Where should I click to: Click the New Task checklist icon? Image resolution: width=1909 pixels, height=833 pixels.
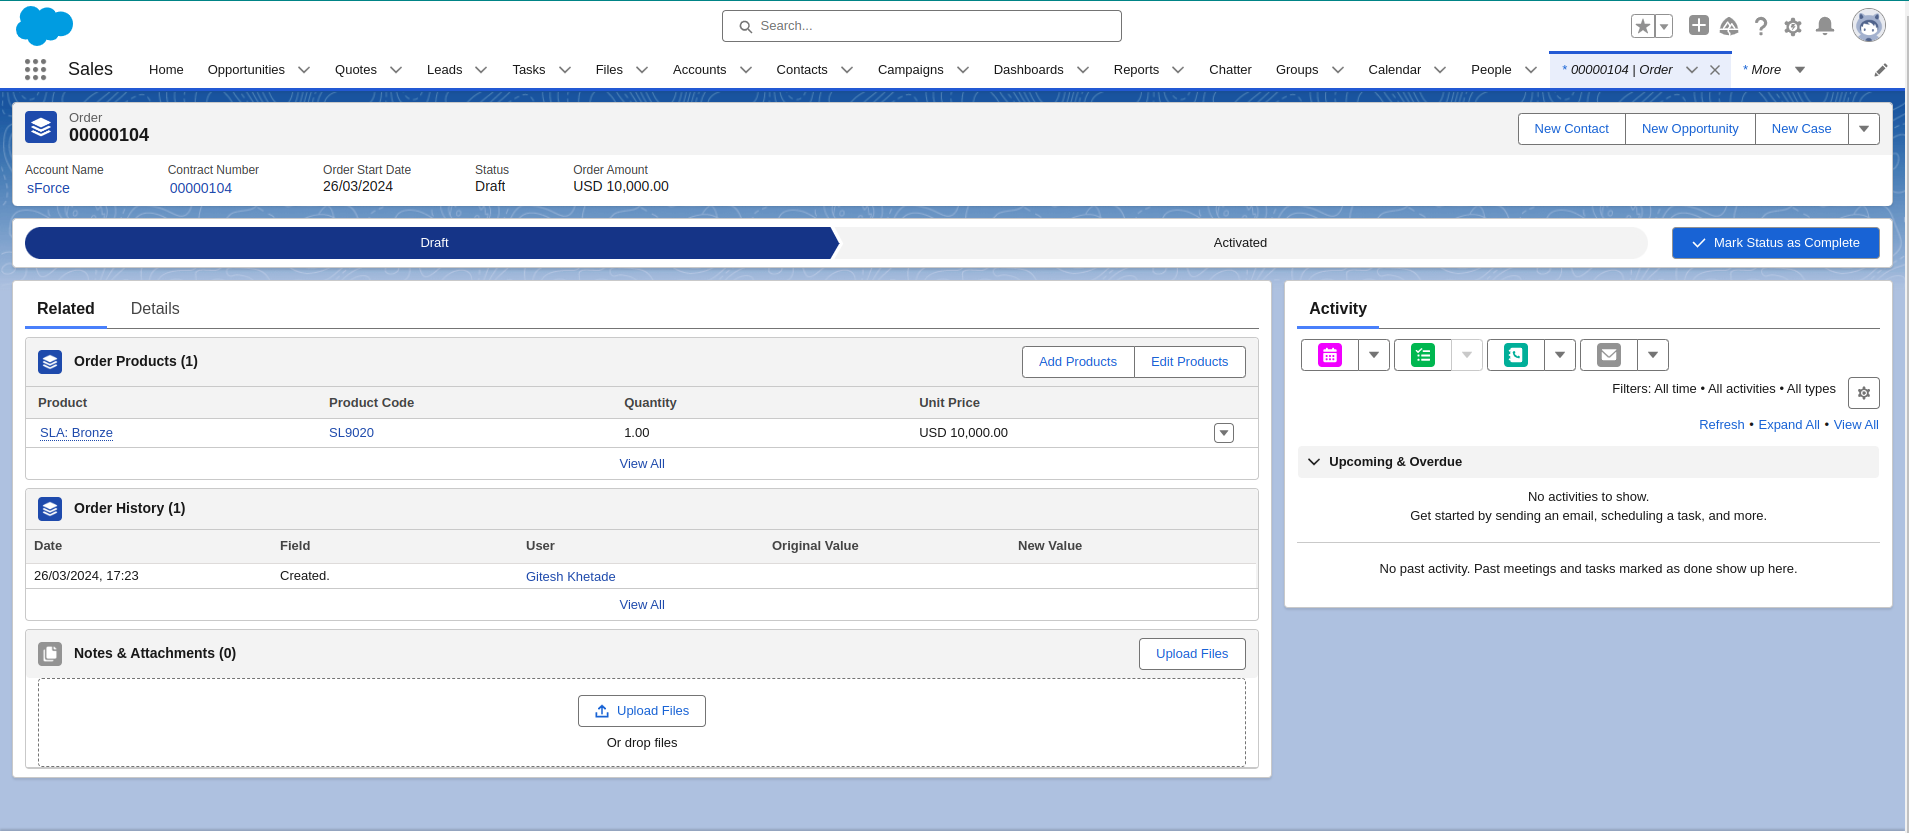click(1422, 355)
